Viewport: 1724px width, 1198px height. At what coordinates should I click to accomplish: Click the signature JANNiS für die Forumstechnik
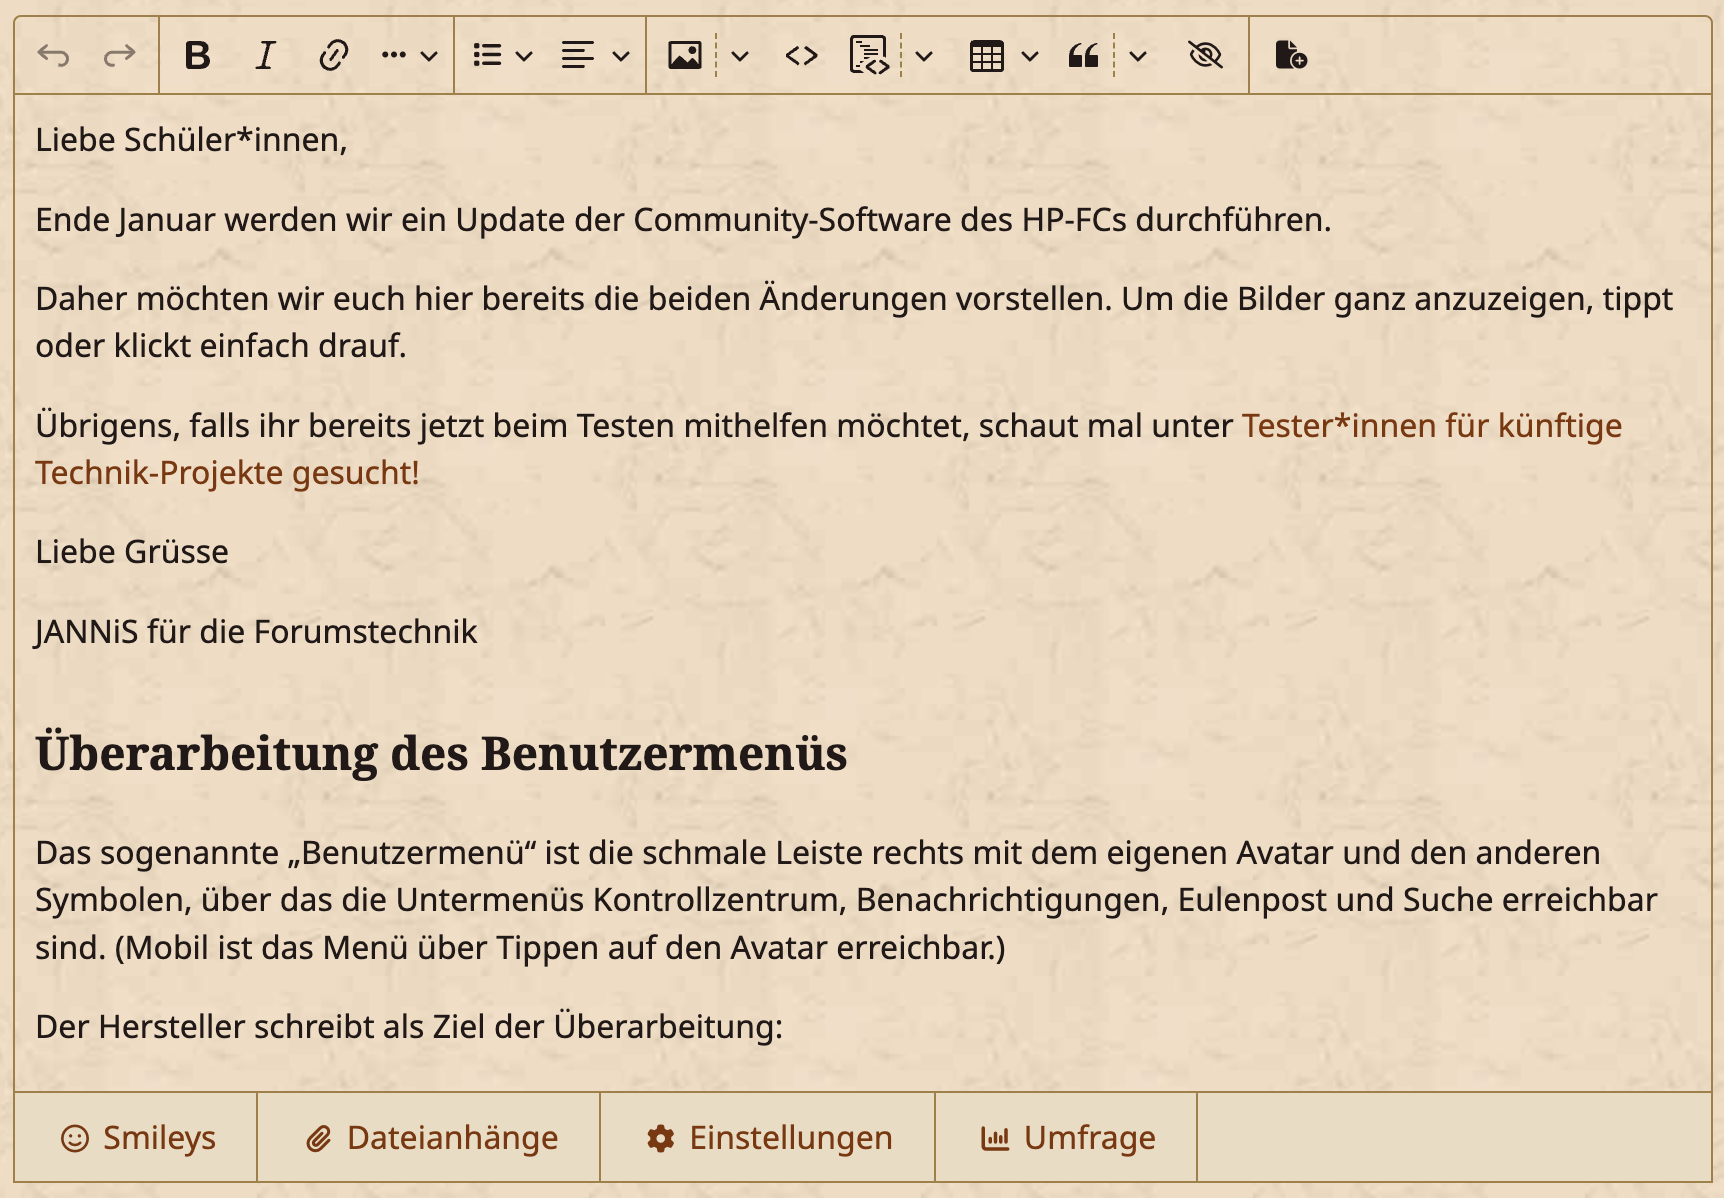(256, 632)
